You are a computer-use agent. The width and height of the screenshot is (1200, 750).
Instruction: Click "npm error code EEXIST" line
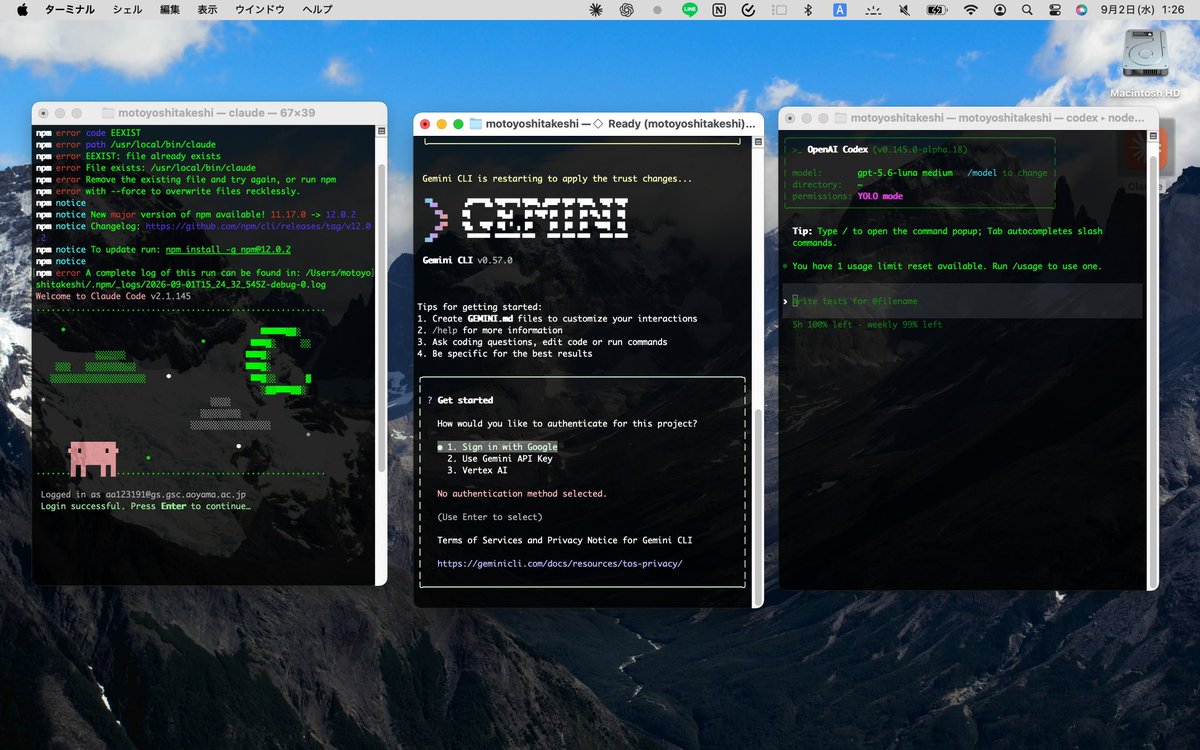point(87,132)
